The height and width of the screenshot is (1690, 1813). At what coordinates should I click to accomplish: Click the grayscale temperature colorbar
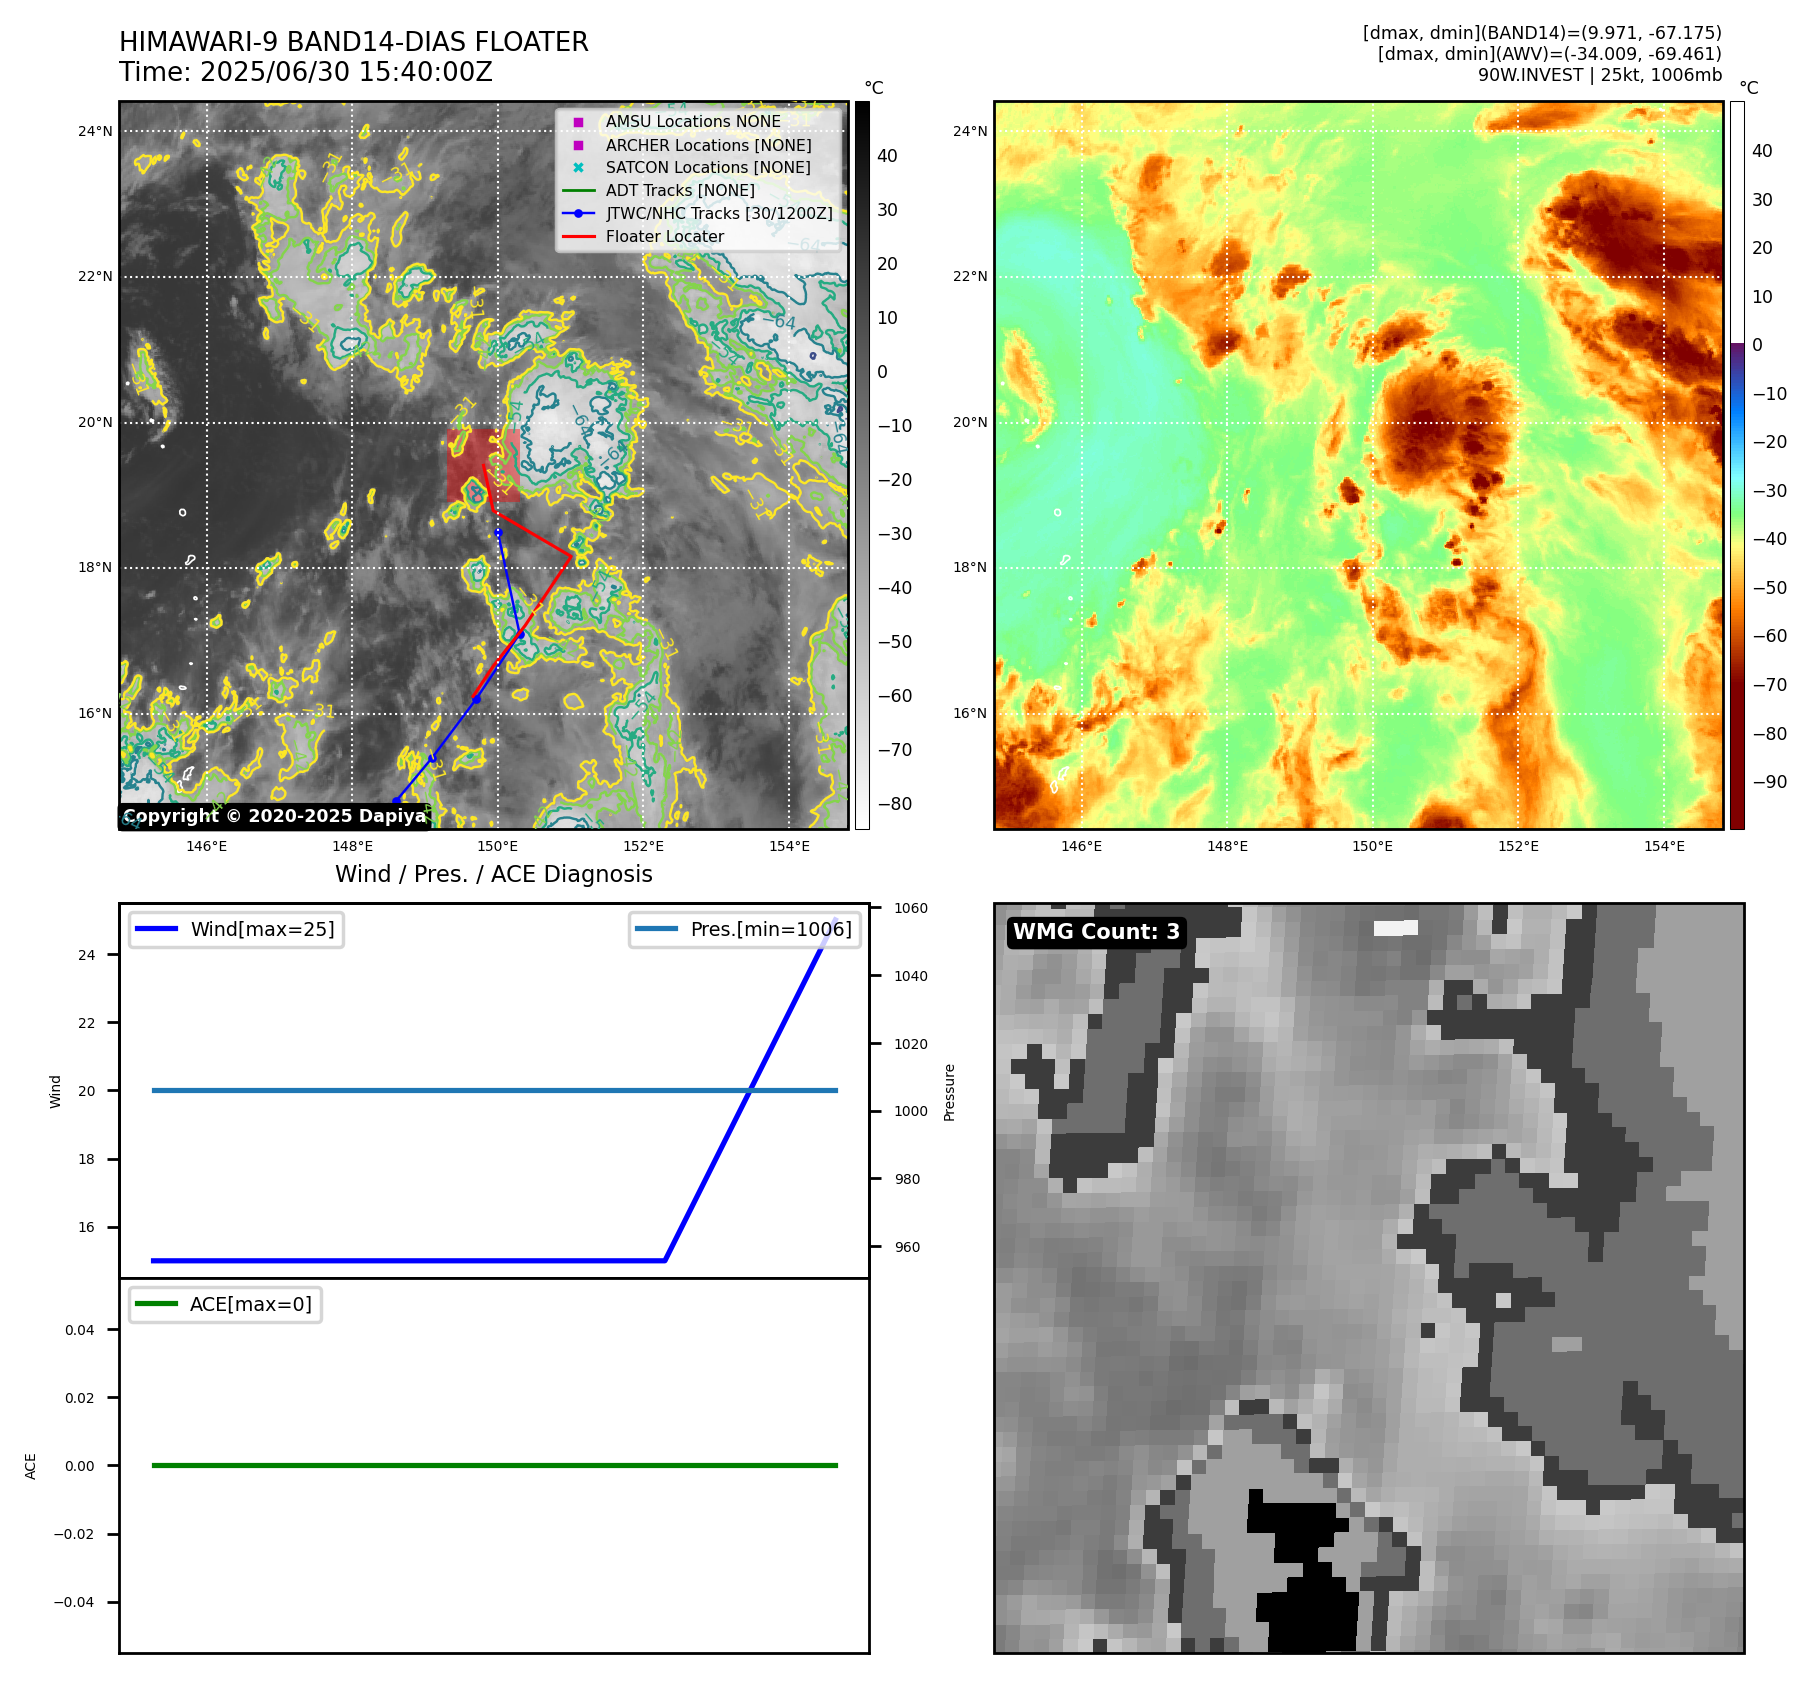(862, 465)
